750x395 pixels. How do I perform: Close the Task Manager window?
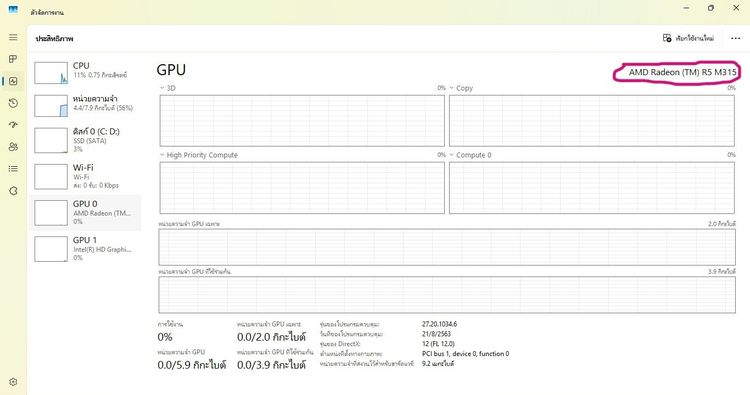(736, 8)
